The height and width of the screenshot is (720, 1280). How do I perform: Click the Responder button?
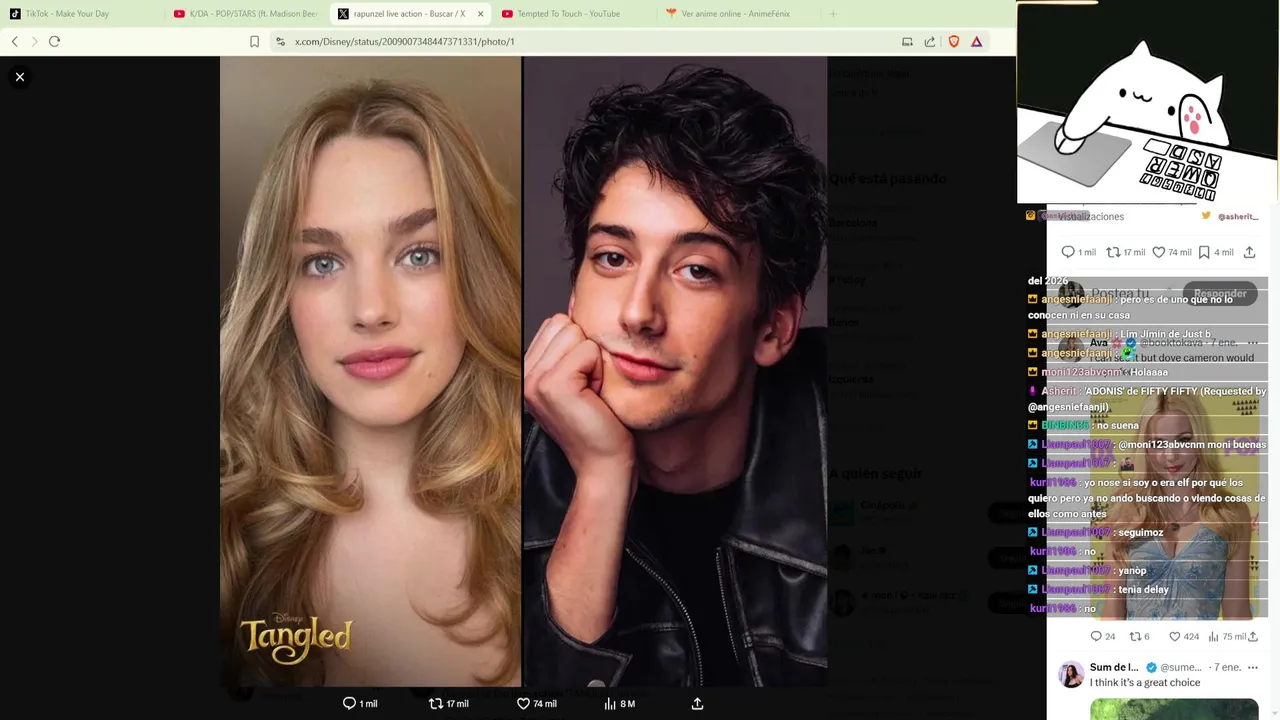tap(1220, 293)
